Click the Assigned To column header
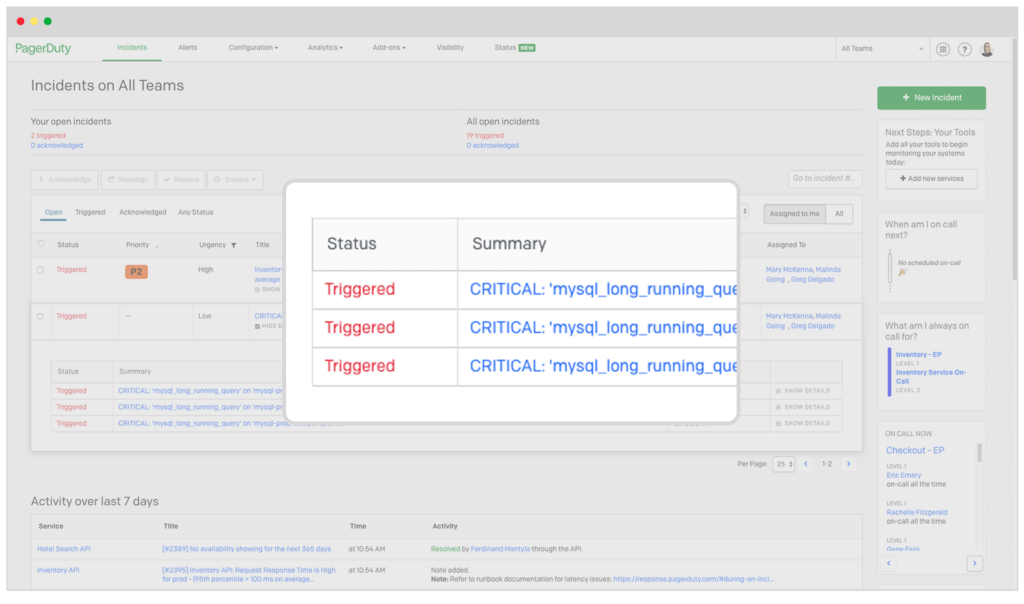Screen dimensions: 1024x604 [786, 245]
